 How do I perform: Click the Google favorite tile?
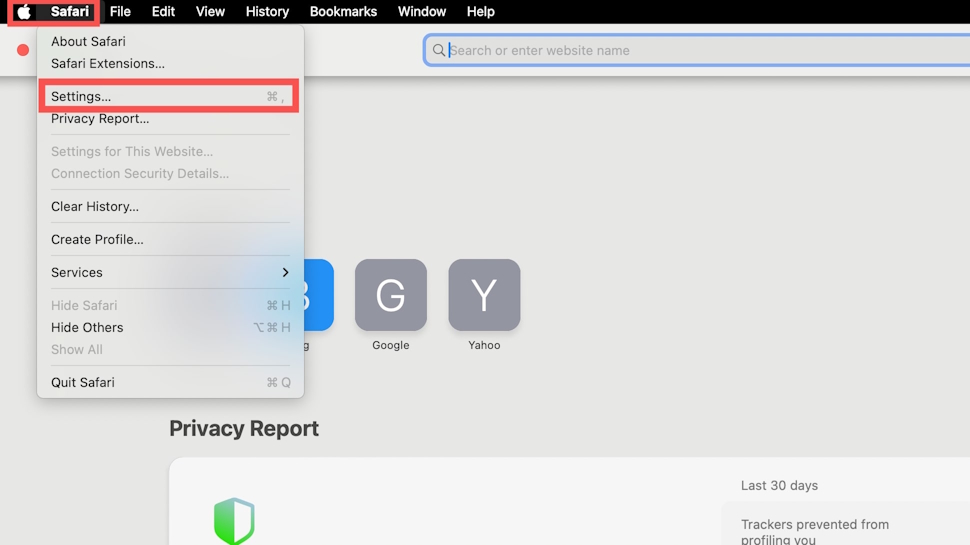391,295
